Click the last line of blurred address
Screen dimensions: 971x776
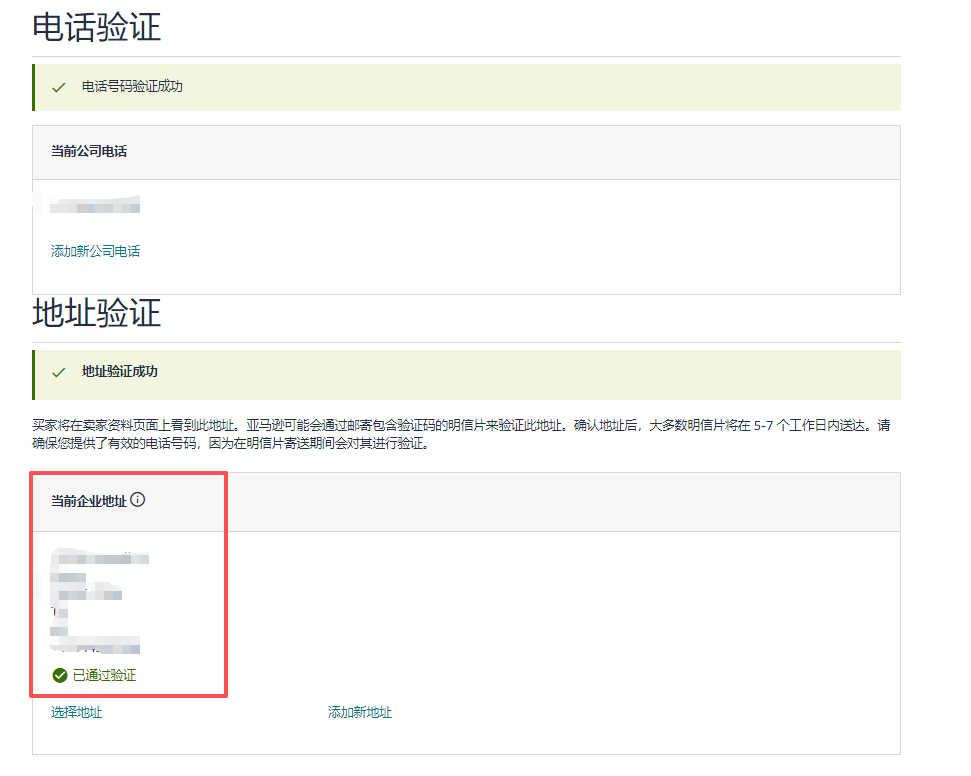100,648
